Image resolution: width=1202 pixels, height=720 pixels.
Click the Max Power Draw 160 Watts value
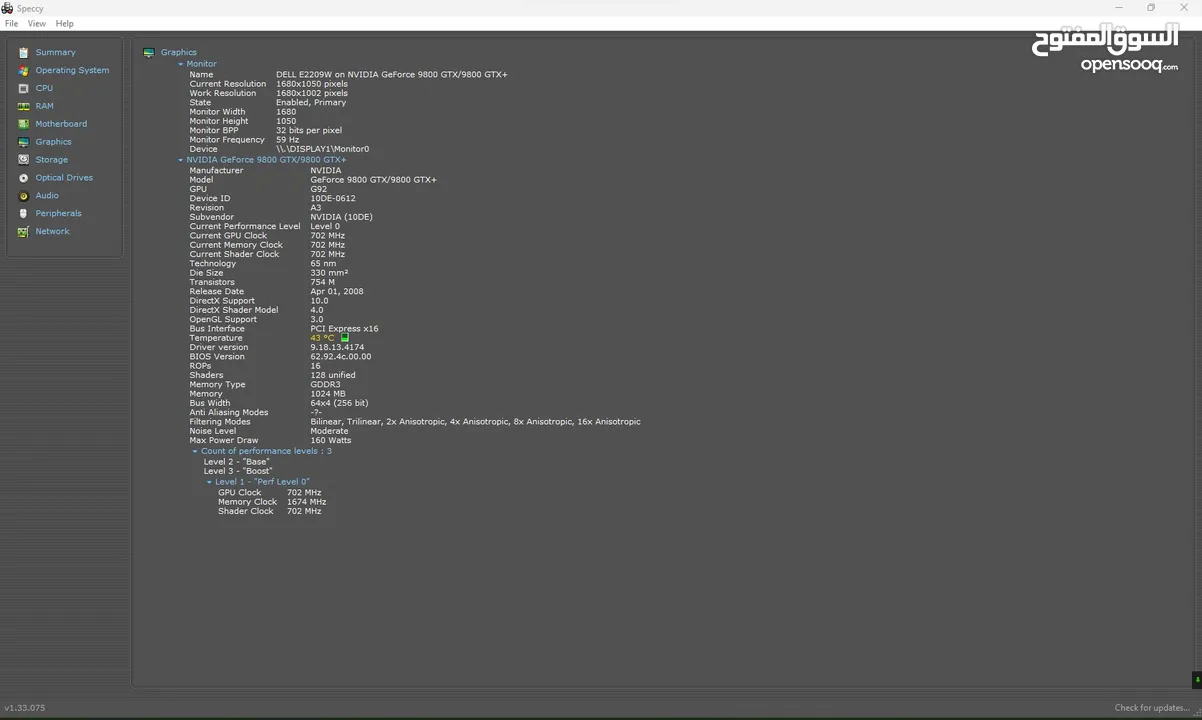331,441
